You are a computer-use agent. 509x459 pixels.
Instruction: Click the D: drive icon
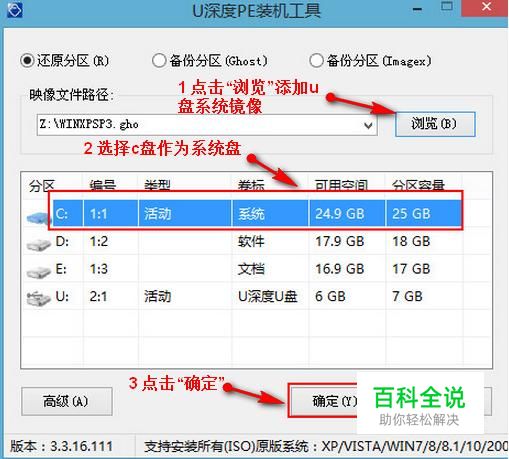39,245
